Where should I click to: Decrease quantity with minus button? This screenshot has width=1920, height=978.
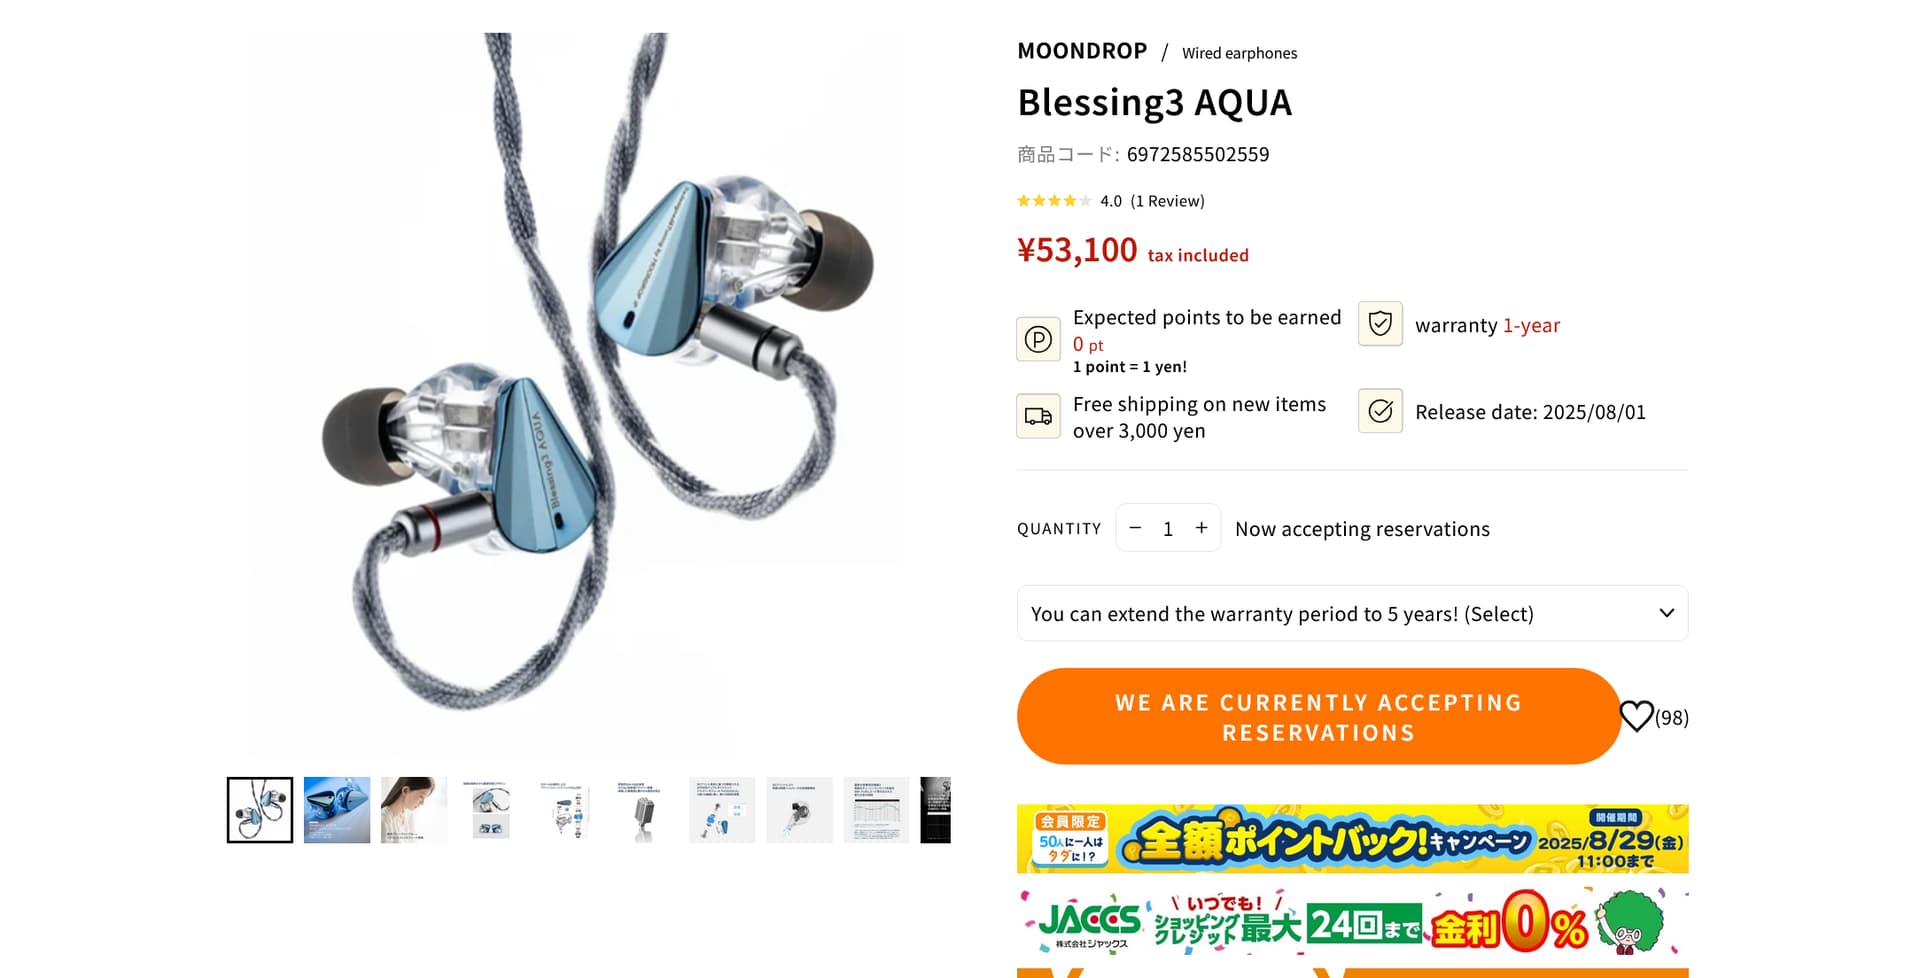1135,528
